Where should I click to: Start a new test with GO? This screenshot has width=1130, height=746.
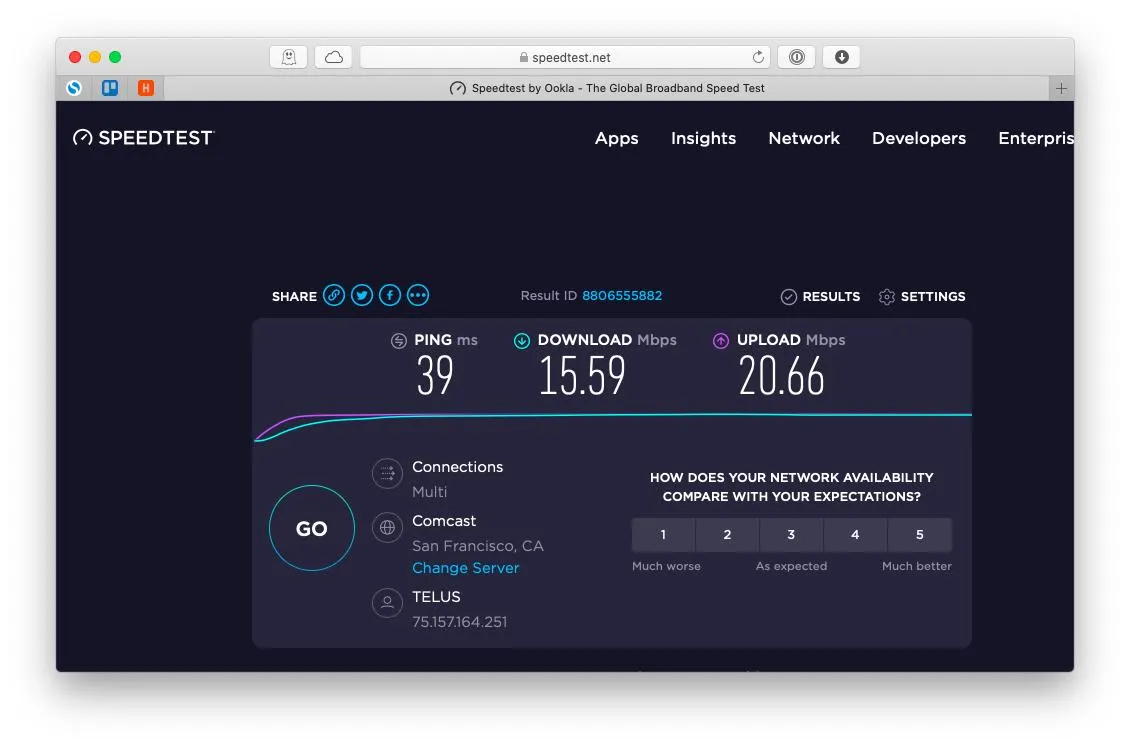coord(312,528)
